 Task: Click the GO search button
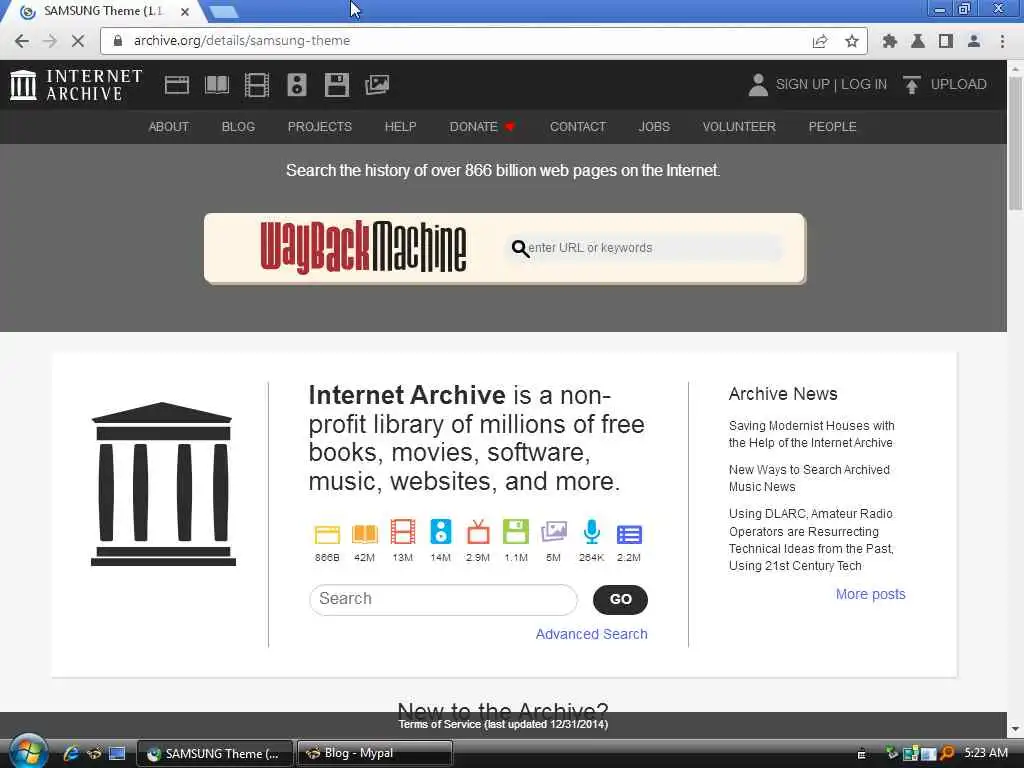tap(620, 600)
